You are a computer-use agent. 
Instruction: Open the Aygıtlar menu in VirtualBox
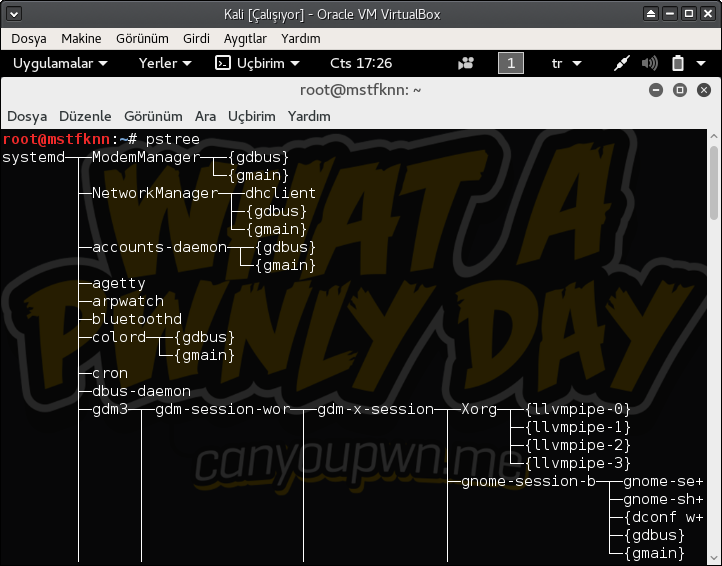point(245,38)
